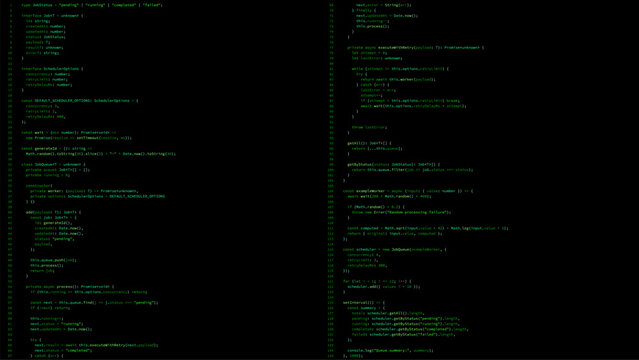Click the 'const scheduler = new JobQueue' line
This screenshot has height=360, width=639.
pos(394,249)
